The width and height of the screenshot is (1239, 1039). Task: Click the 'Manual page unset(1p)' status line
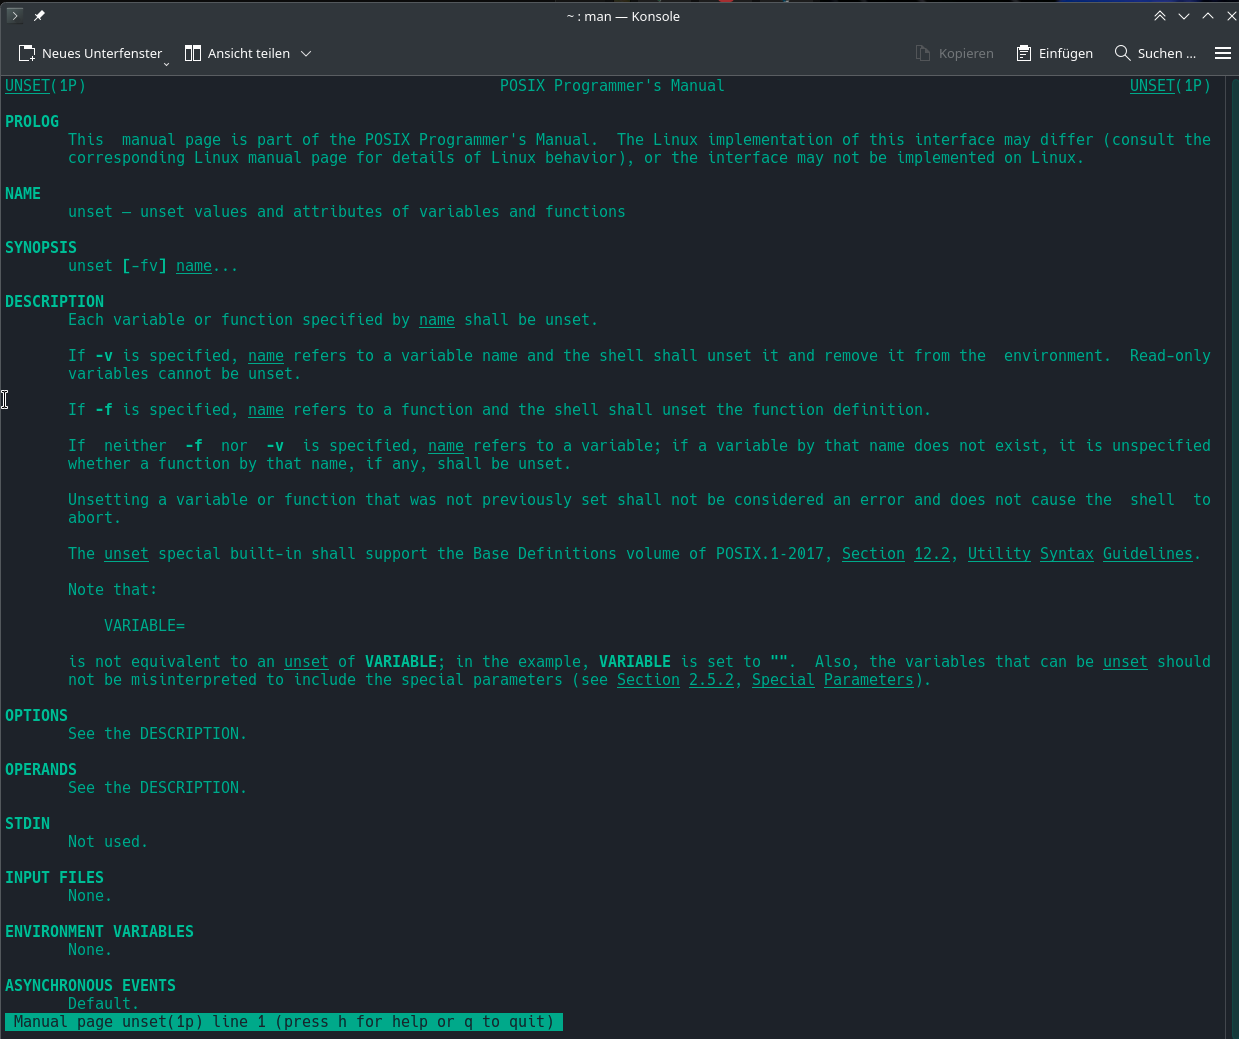coord(284,1022)
